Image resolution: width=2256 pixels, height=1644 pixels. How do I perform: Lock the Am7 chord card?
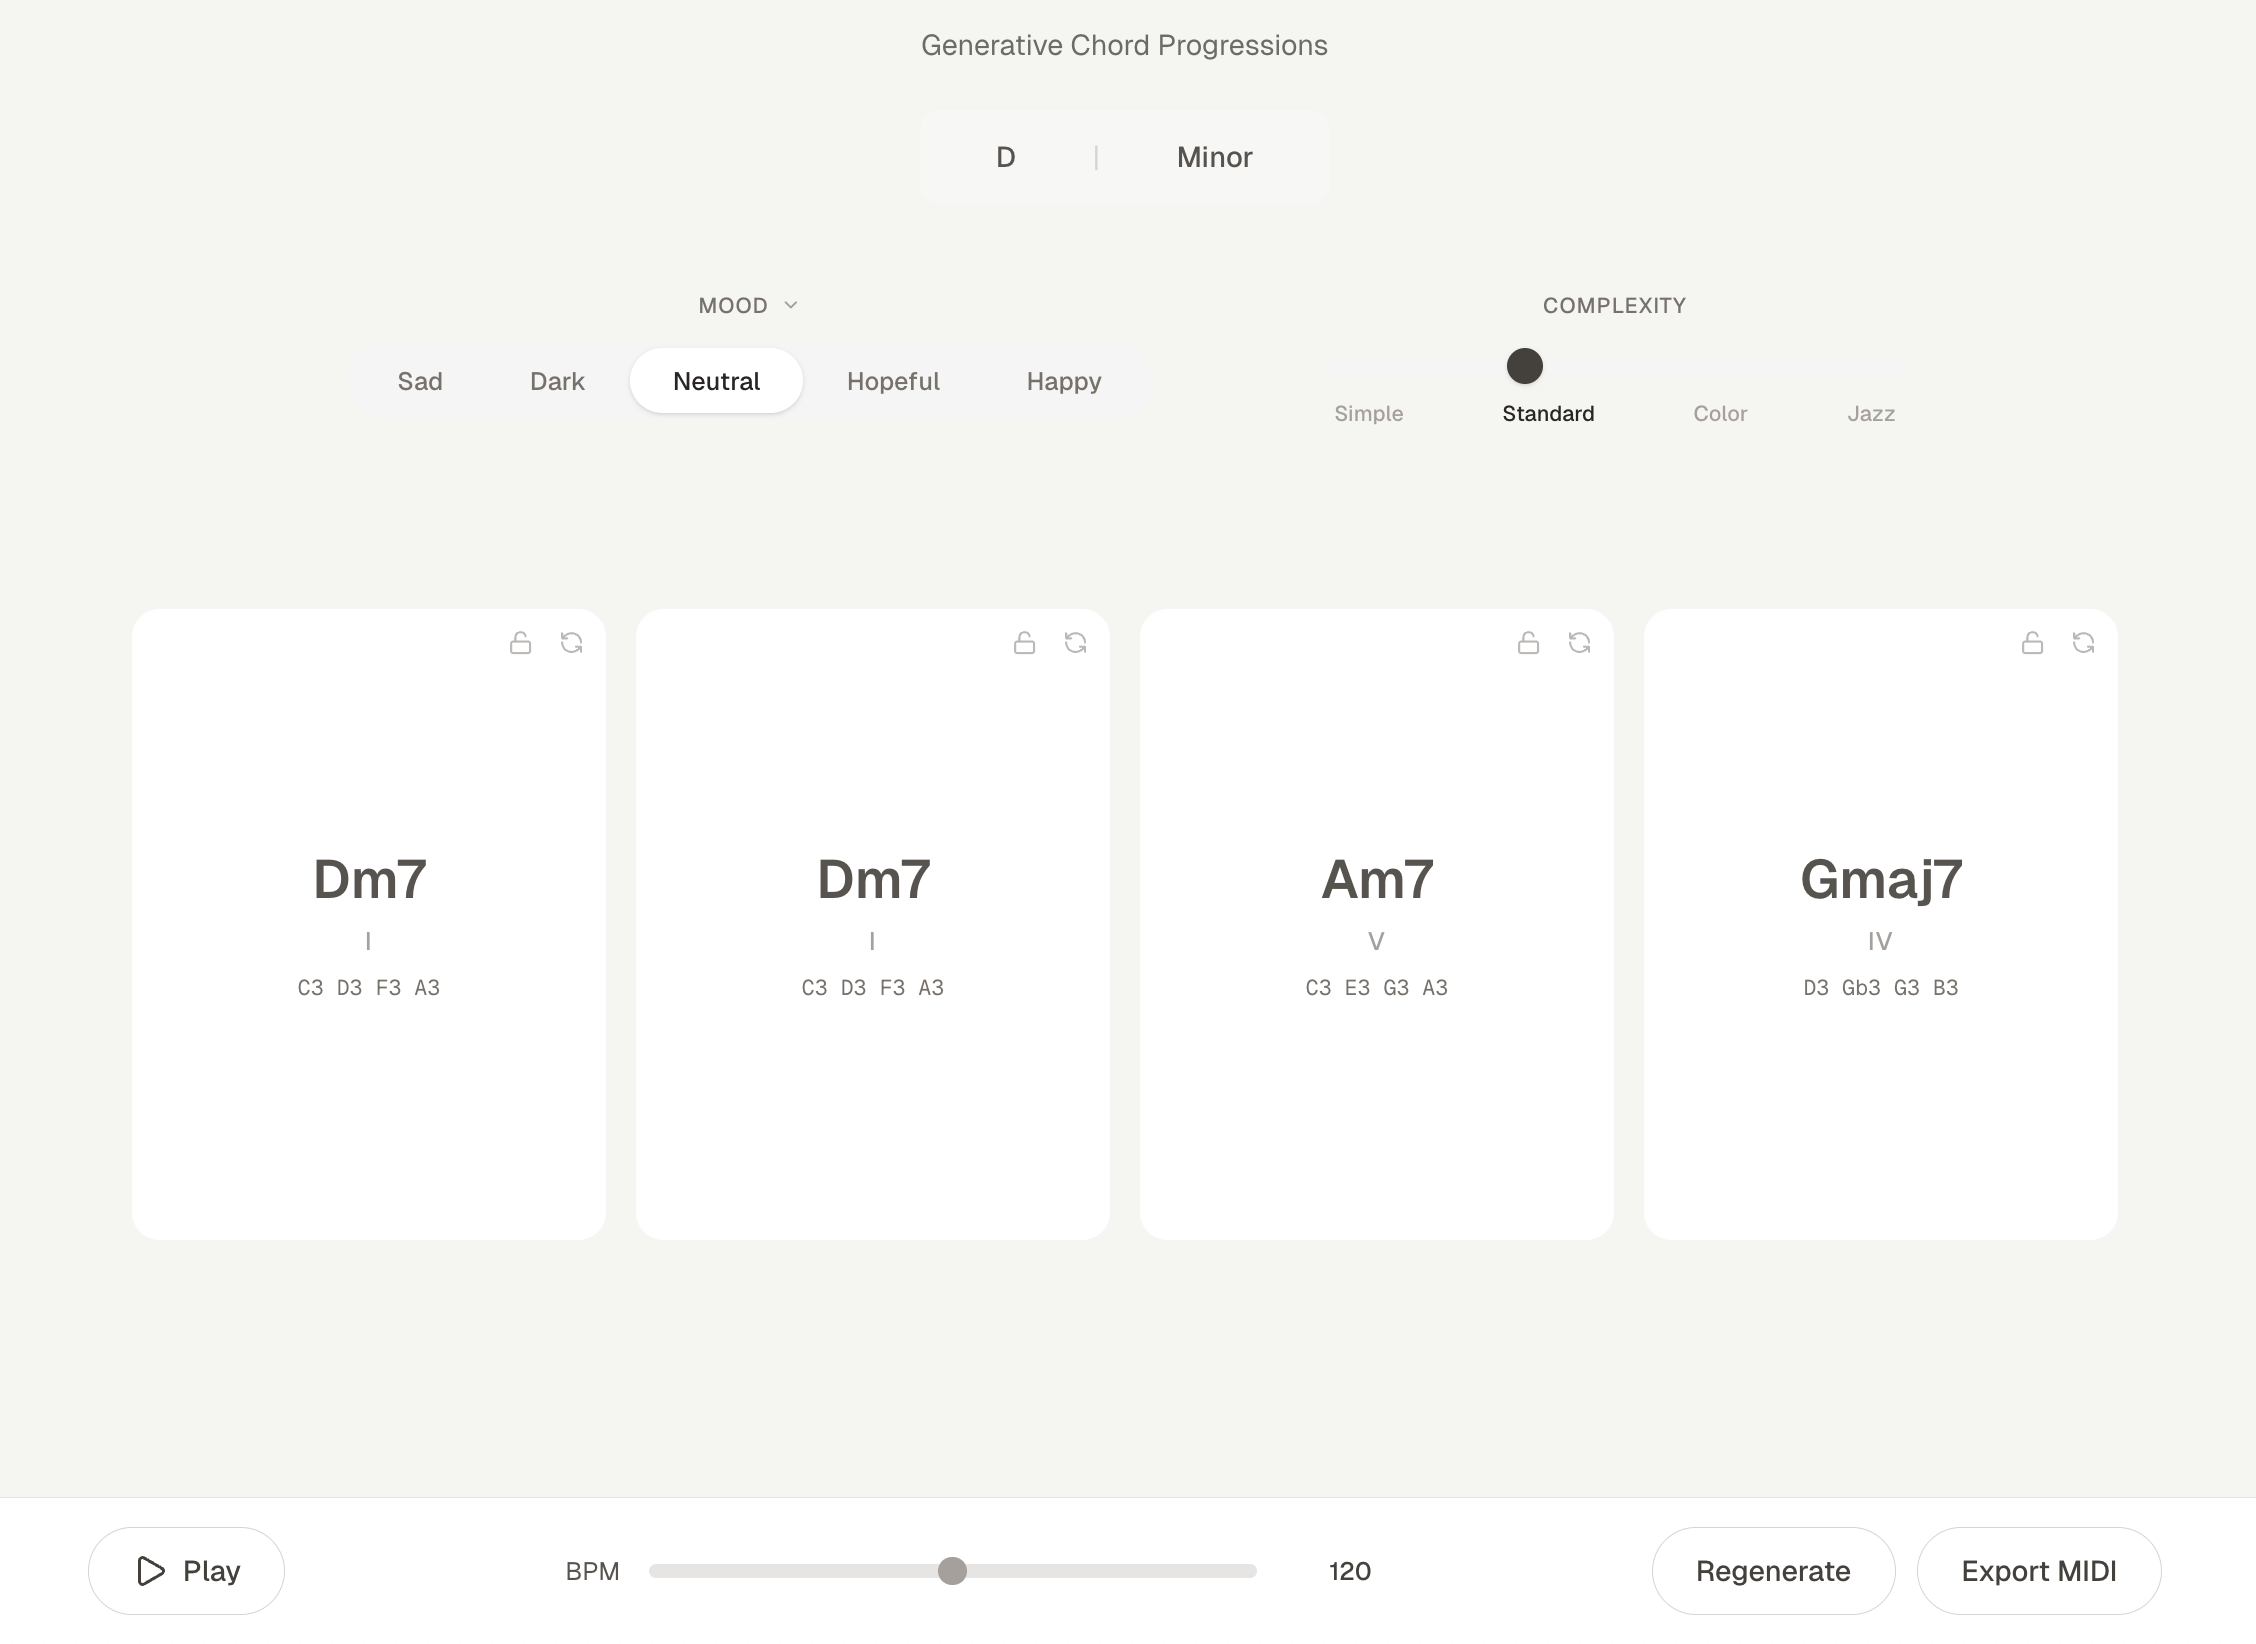[1528, 643]
